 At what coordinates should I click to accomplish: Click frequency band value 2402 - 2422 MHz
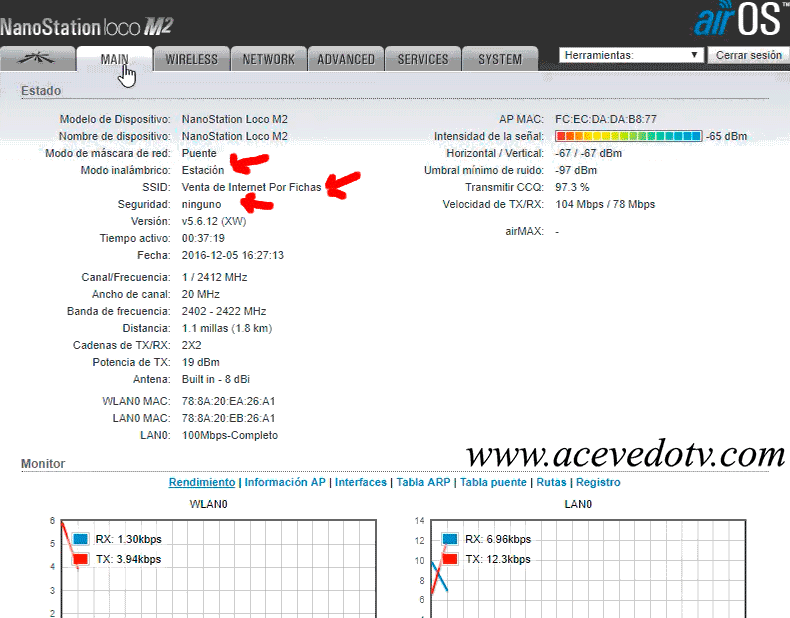tap(224, 311)
